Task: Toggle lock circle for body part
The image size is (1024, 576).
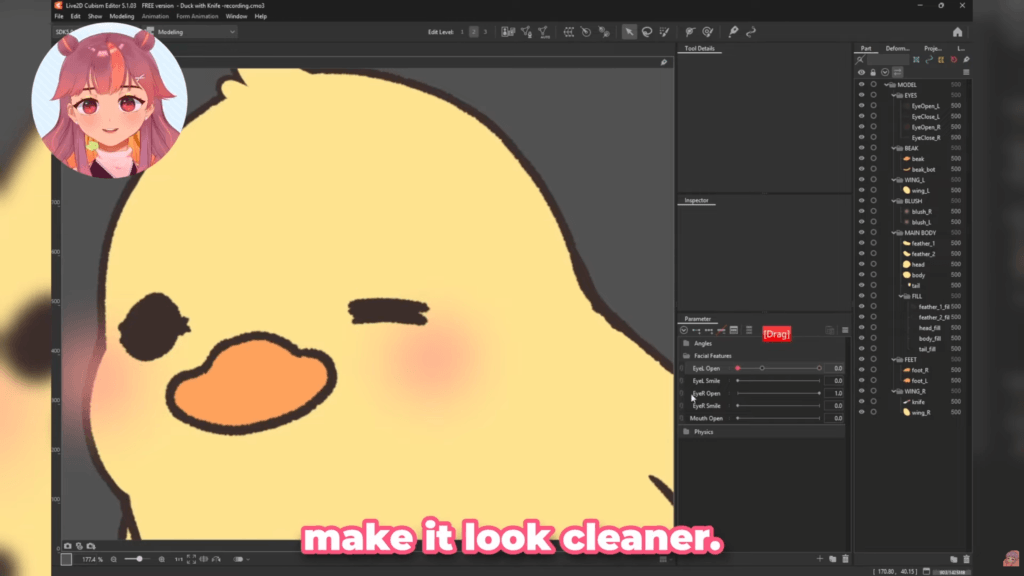Action: 873,275
